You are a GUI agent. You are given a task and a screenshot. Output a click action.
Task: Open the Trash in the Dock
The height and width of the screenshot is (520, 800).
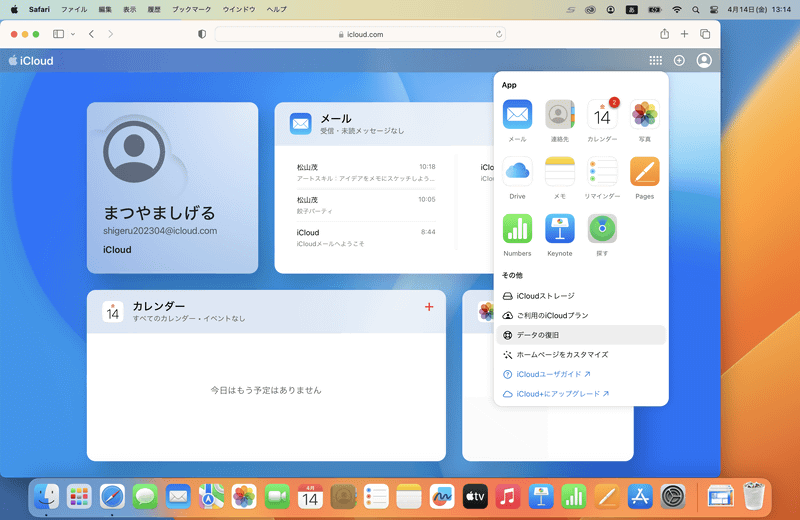tap(754, 497)
